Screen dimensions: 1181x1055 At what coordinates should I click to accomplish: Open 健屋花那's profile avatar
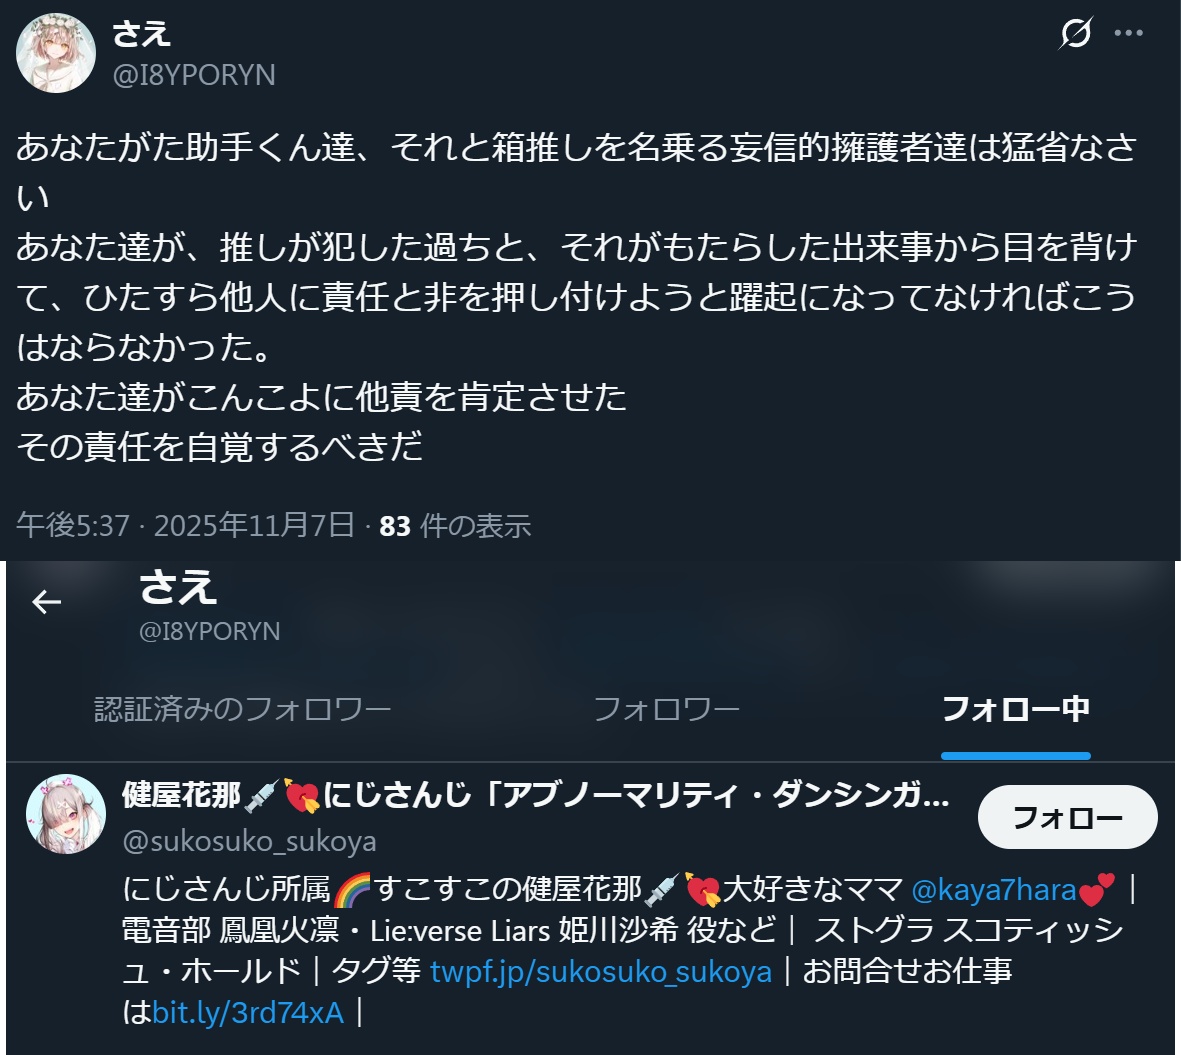66,814
